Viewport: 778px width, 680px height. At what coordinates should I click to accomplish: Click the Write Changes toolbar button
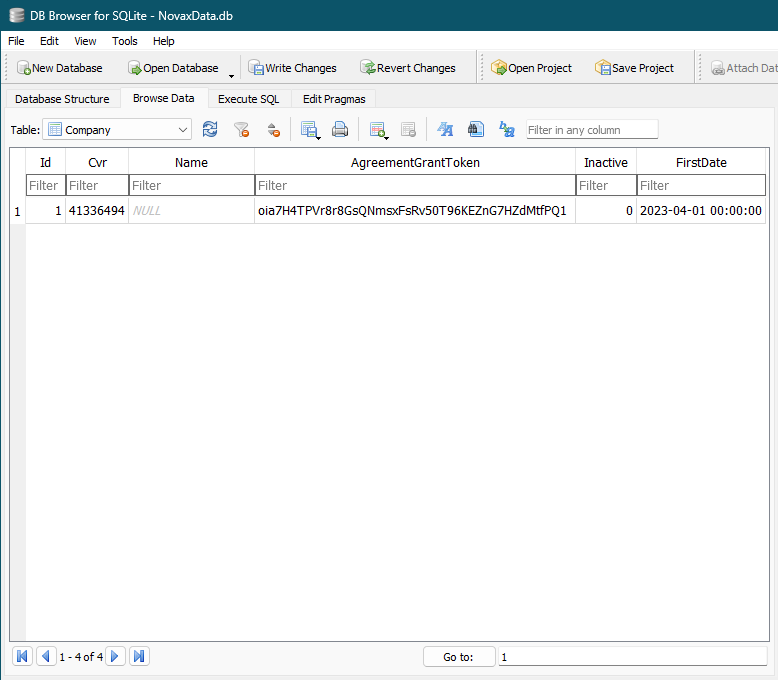[x=292, y=68]
